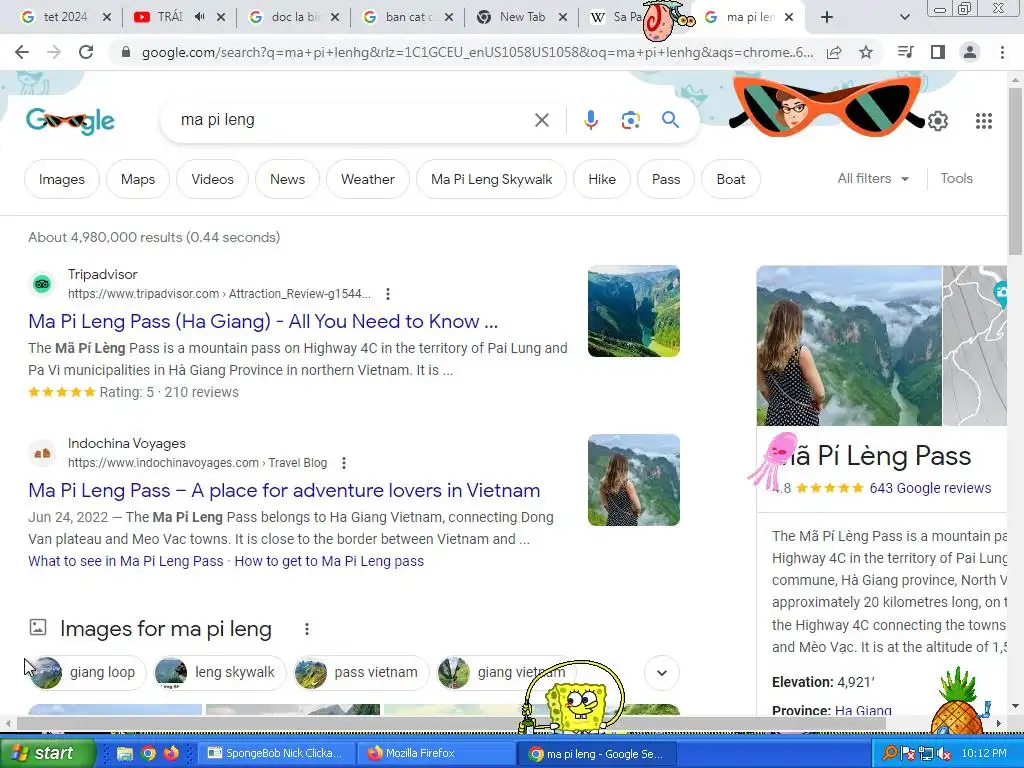Click the Google doodle logo
Screen dimensions: 1024x768
[71, 121]
